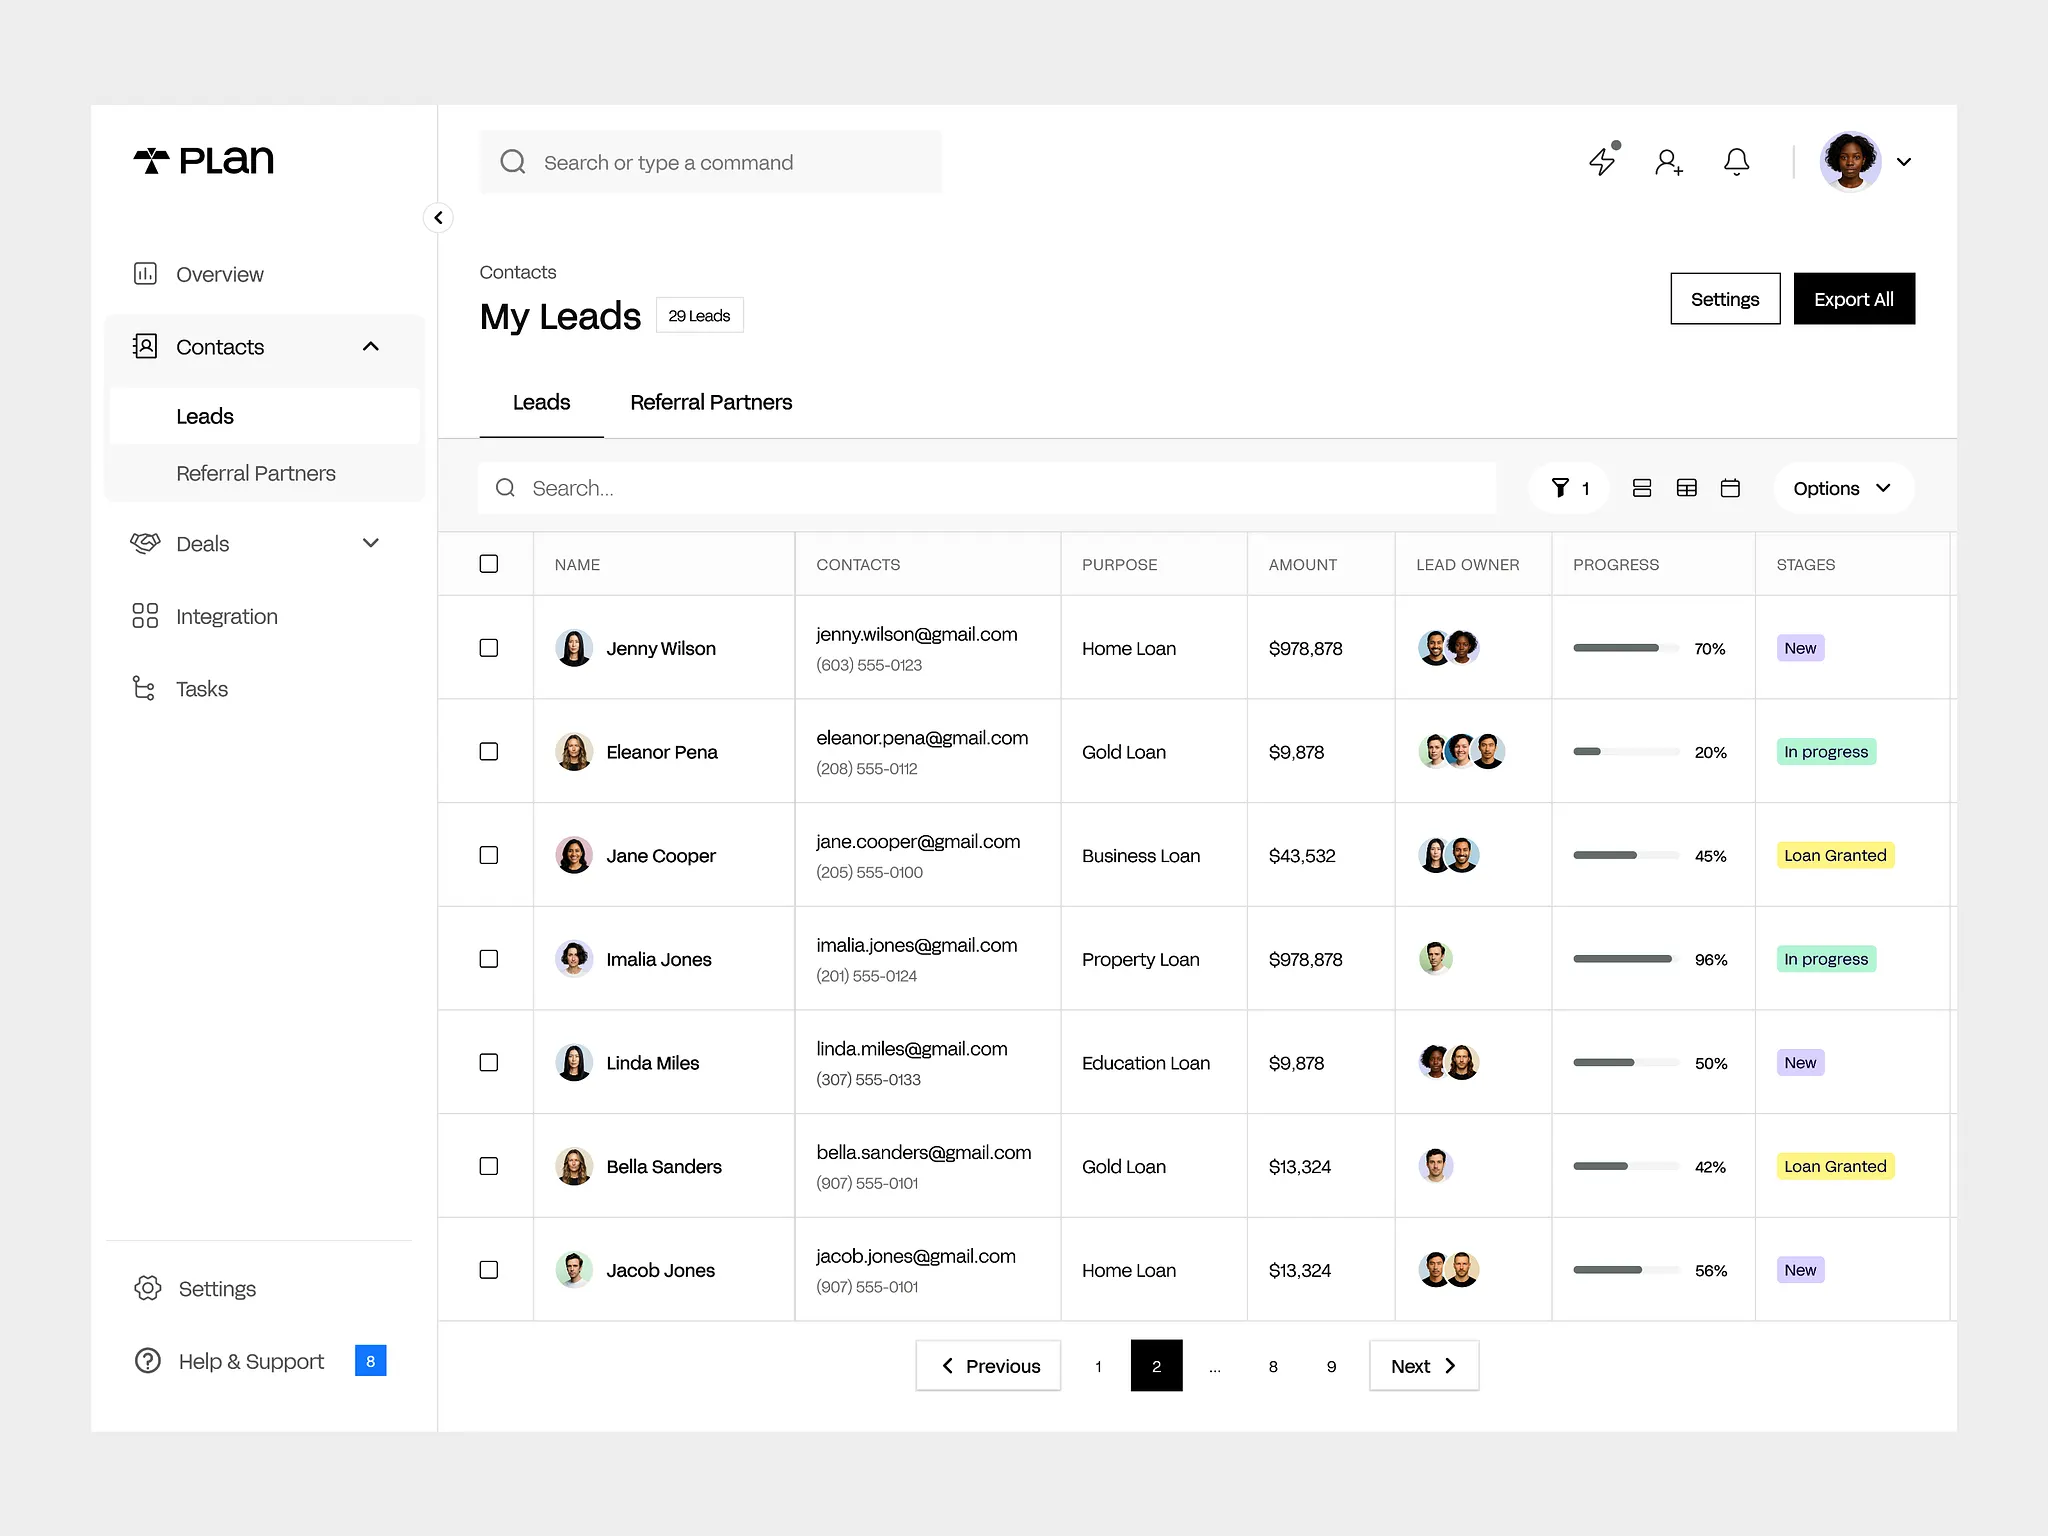Screen dimensions: 2048x1536
Task: Go to the Next page
Action: 1422,1366
